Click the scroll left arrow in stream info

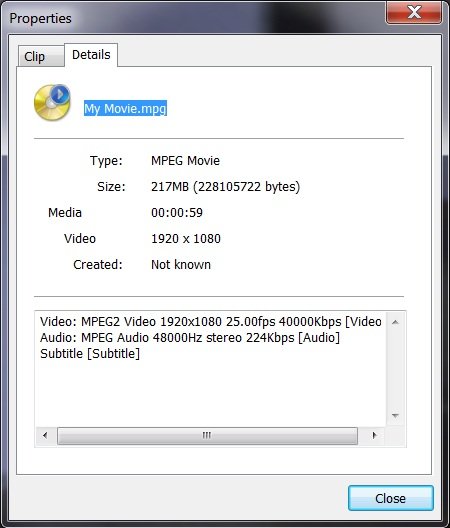[x=45, y=435]
